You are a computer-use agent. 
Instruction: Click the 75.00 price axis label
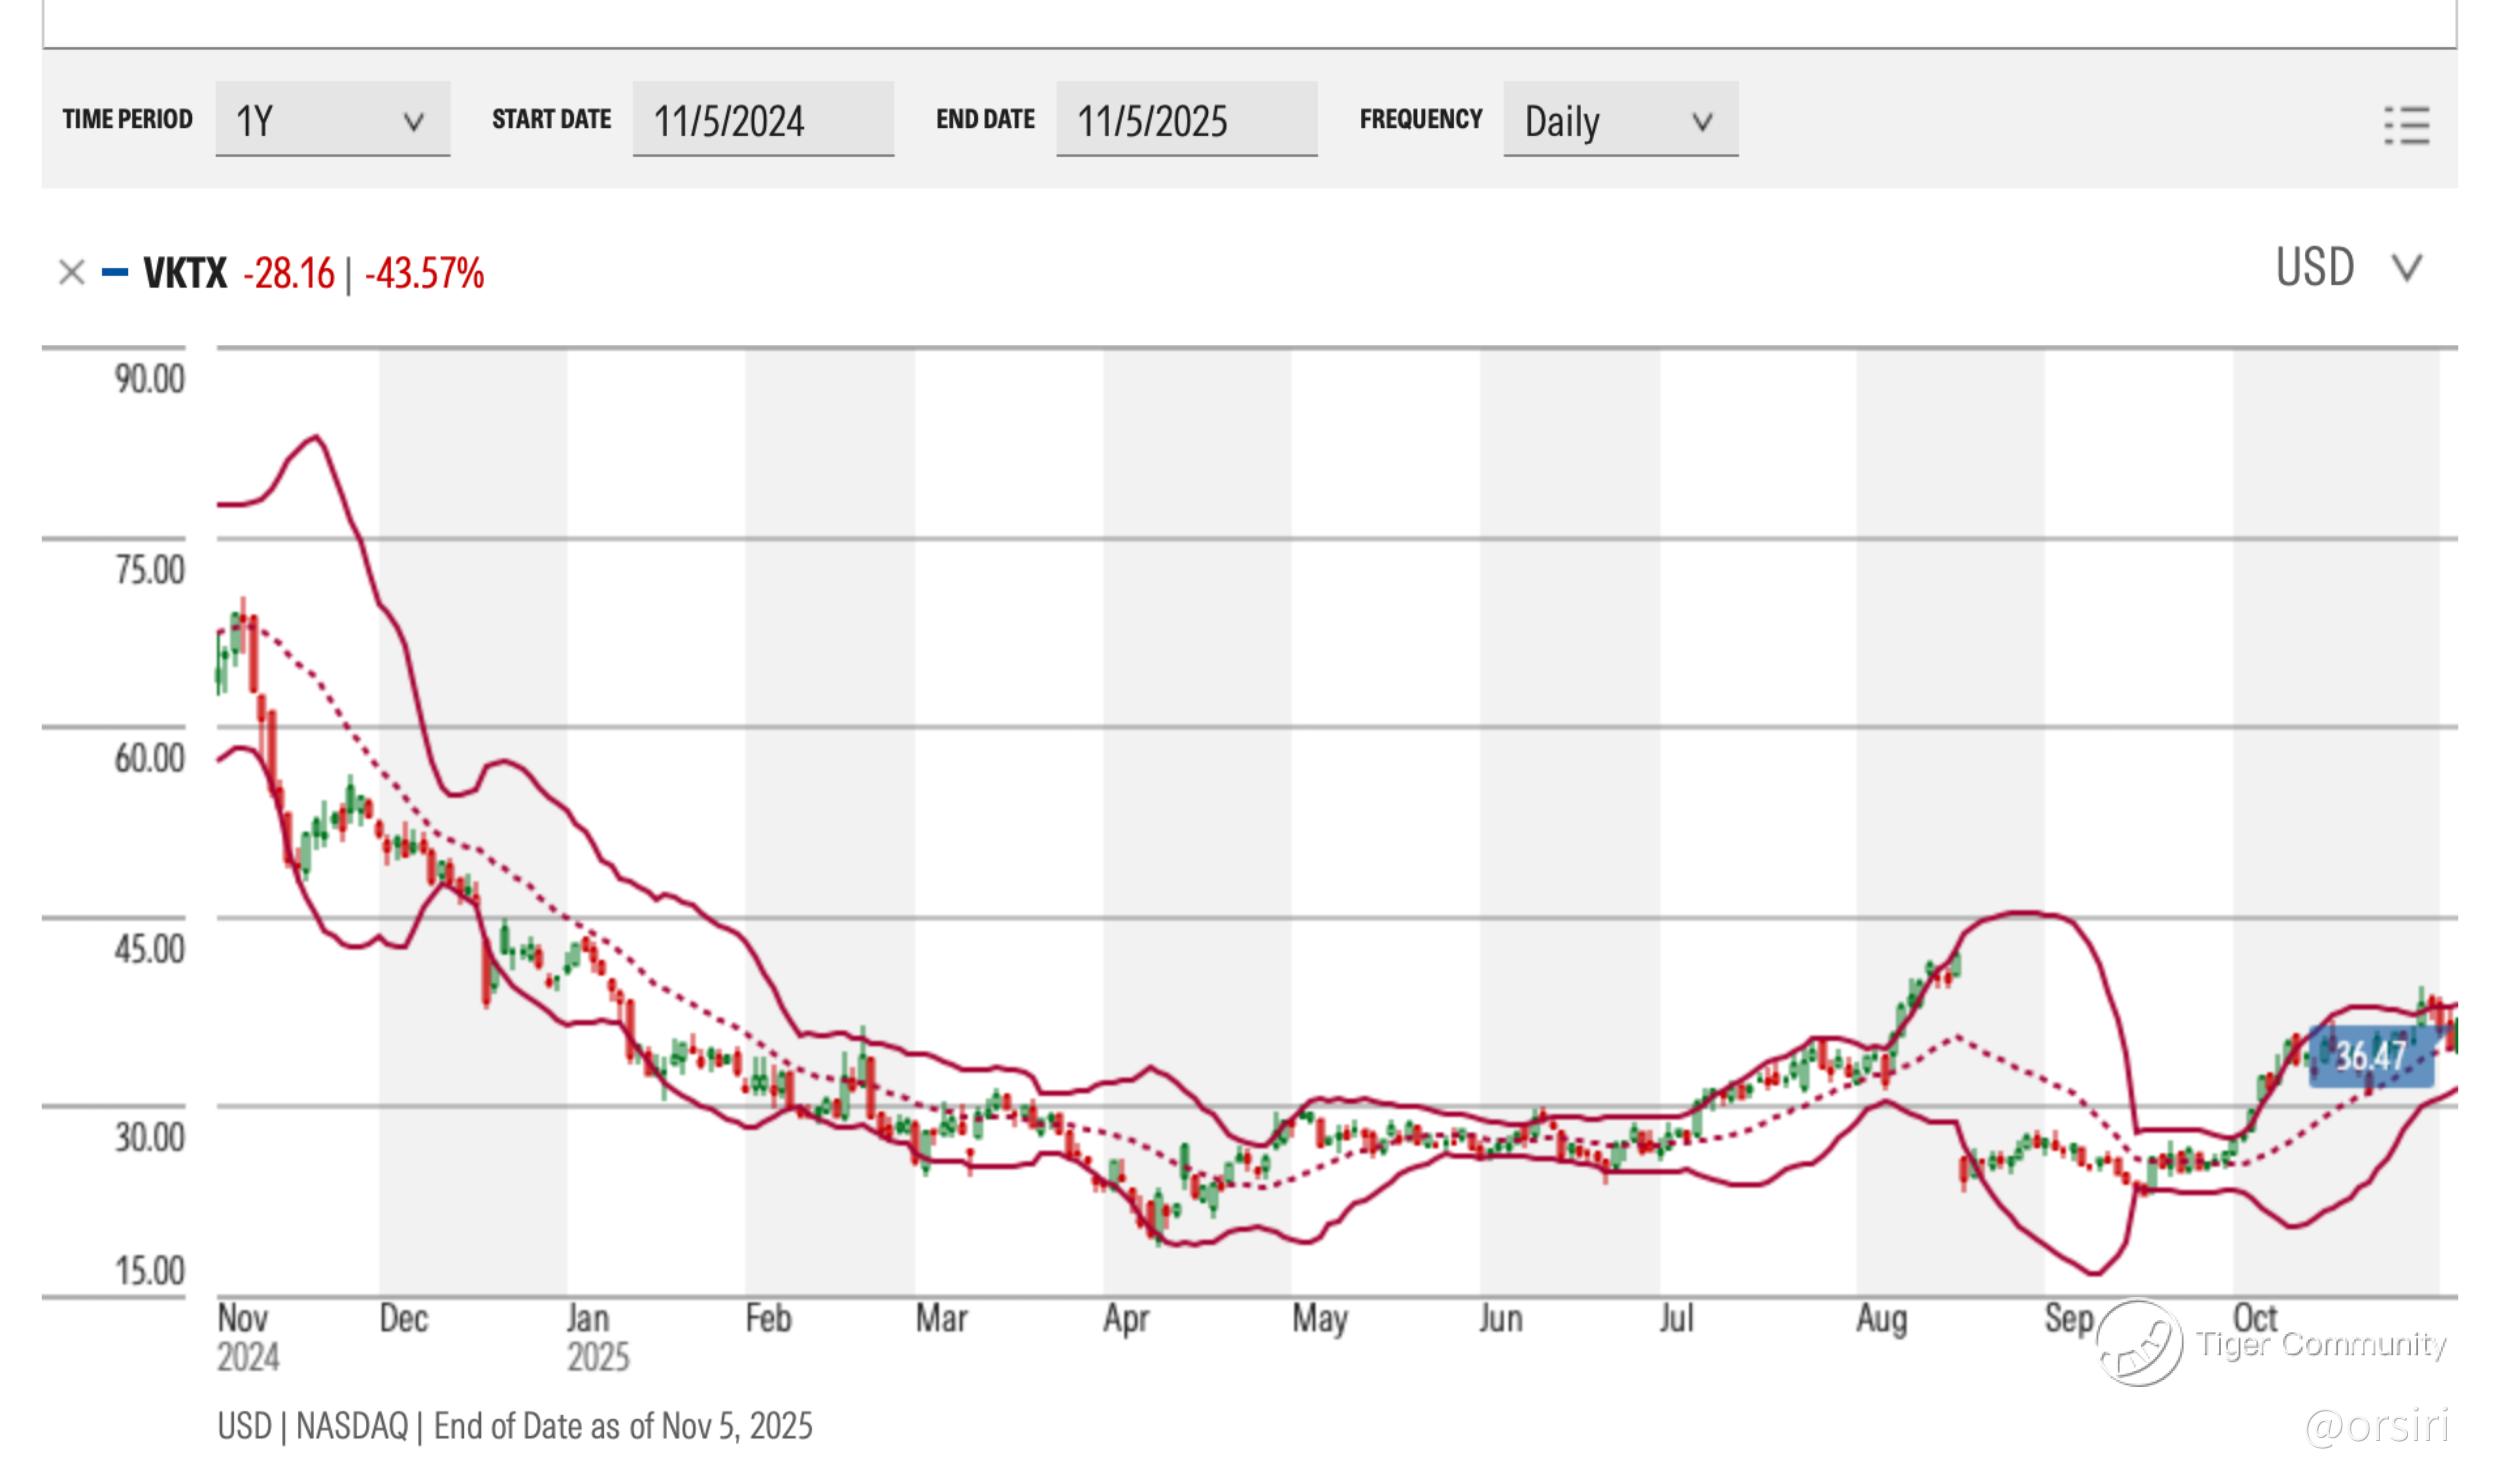point(149,570)
